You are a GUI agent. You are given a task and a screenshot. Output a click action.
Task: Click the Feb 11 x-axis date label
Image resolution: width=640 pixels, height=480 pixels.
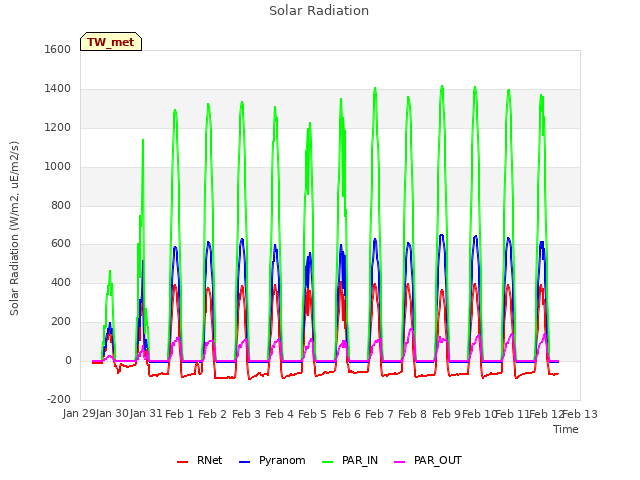pos(512,414)
